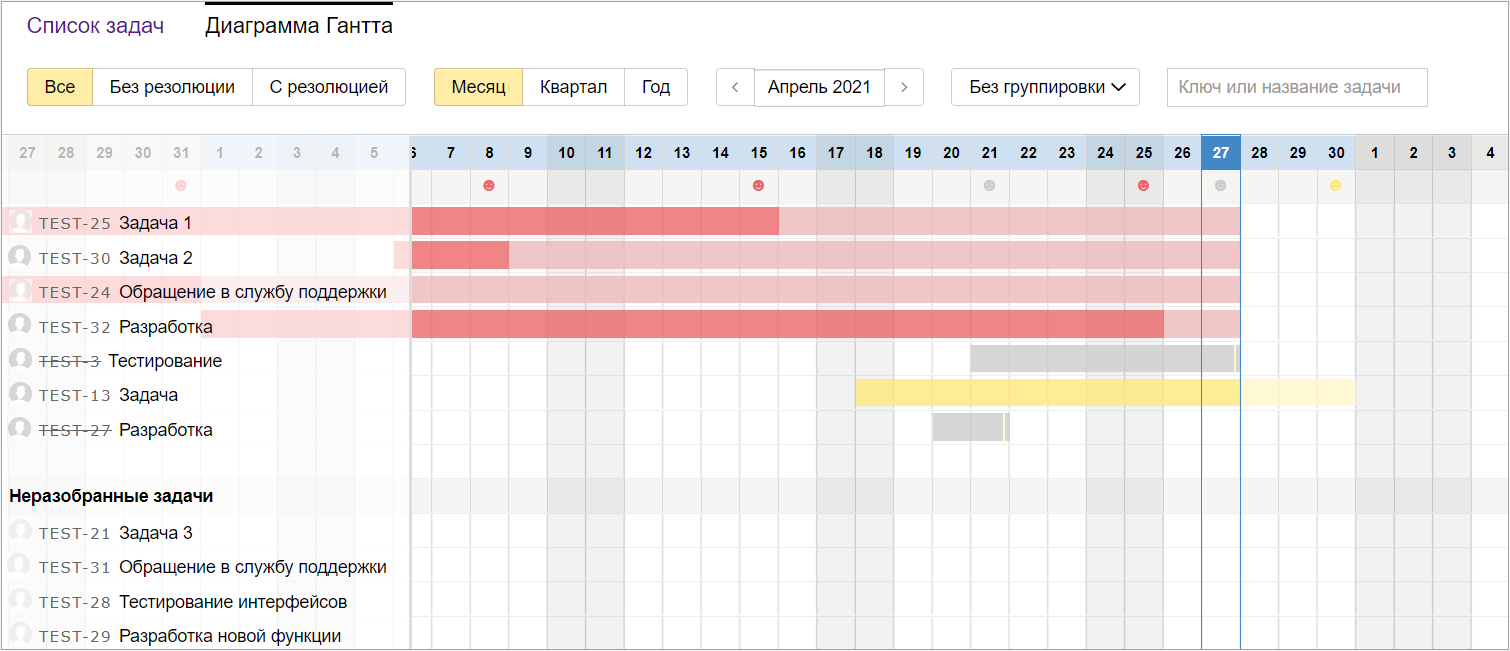Click the "Неразобранные задачи" section header
The height and width of the screenshot is (651, 1510).
click(x=111, y=495)
